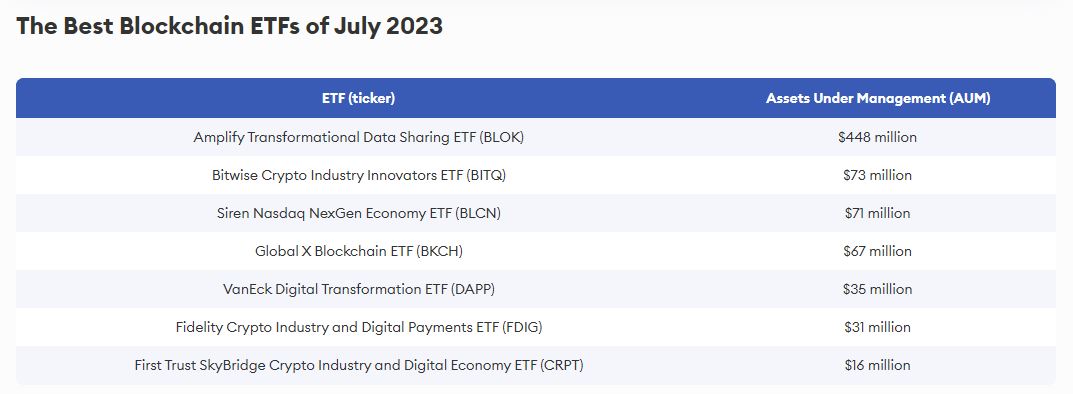Viewport: 1073px width, 394px height.
Task: Click the $67 million AUM value
Action: (x=877, y=251)
